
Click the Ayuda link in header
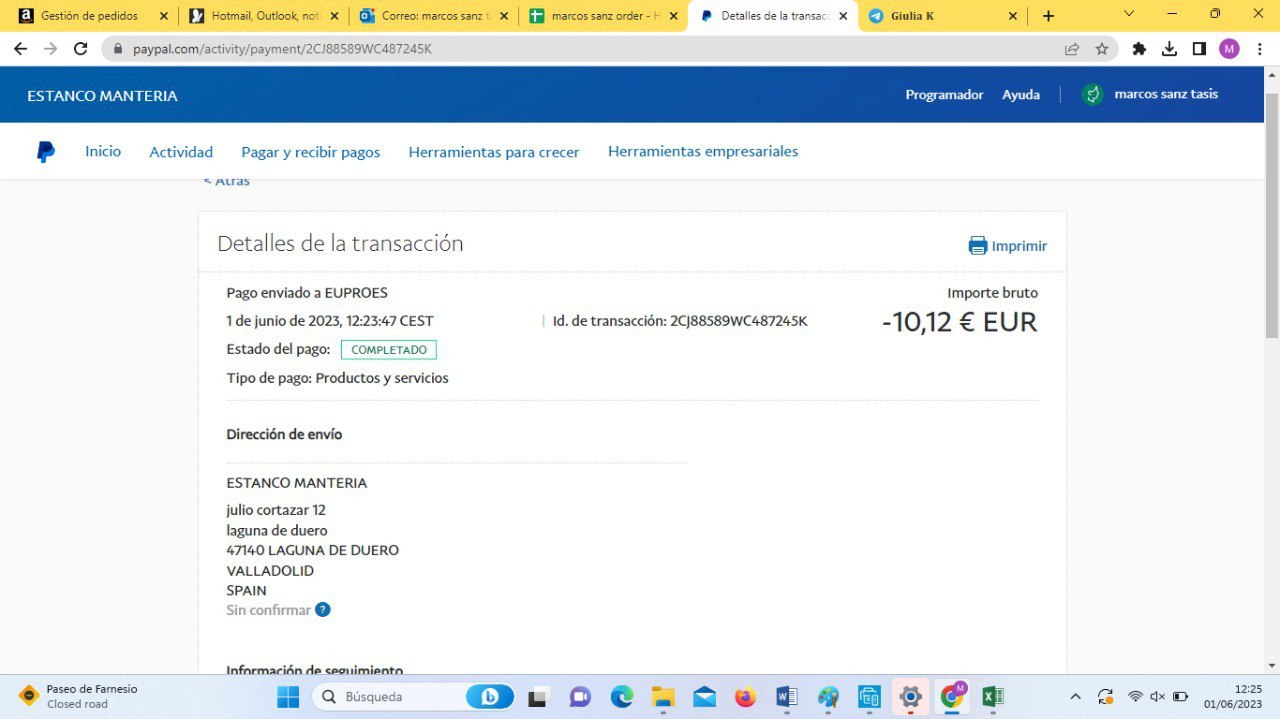(1021, 95)
